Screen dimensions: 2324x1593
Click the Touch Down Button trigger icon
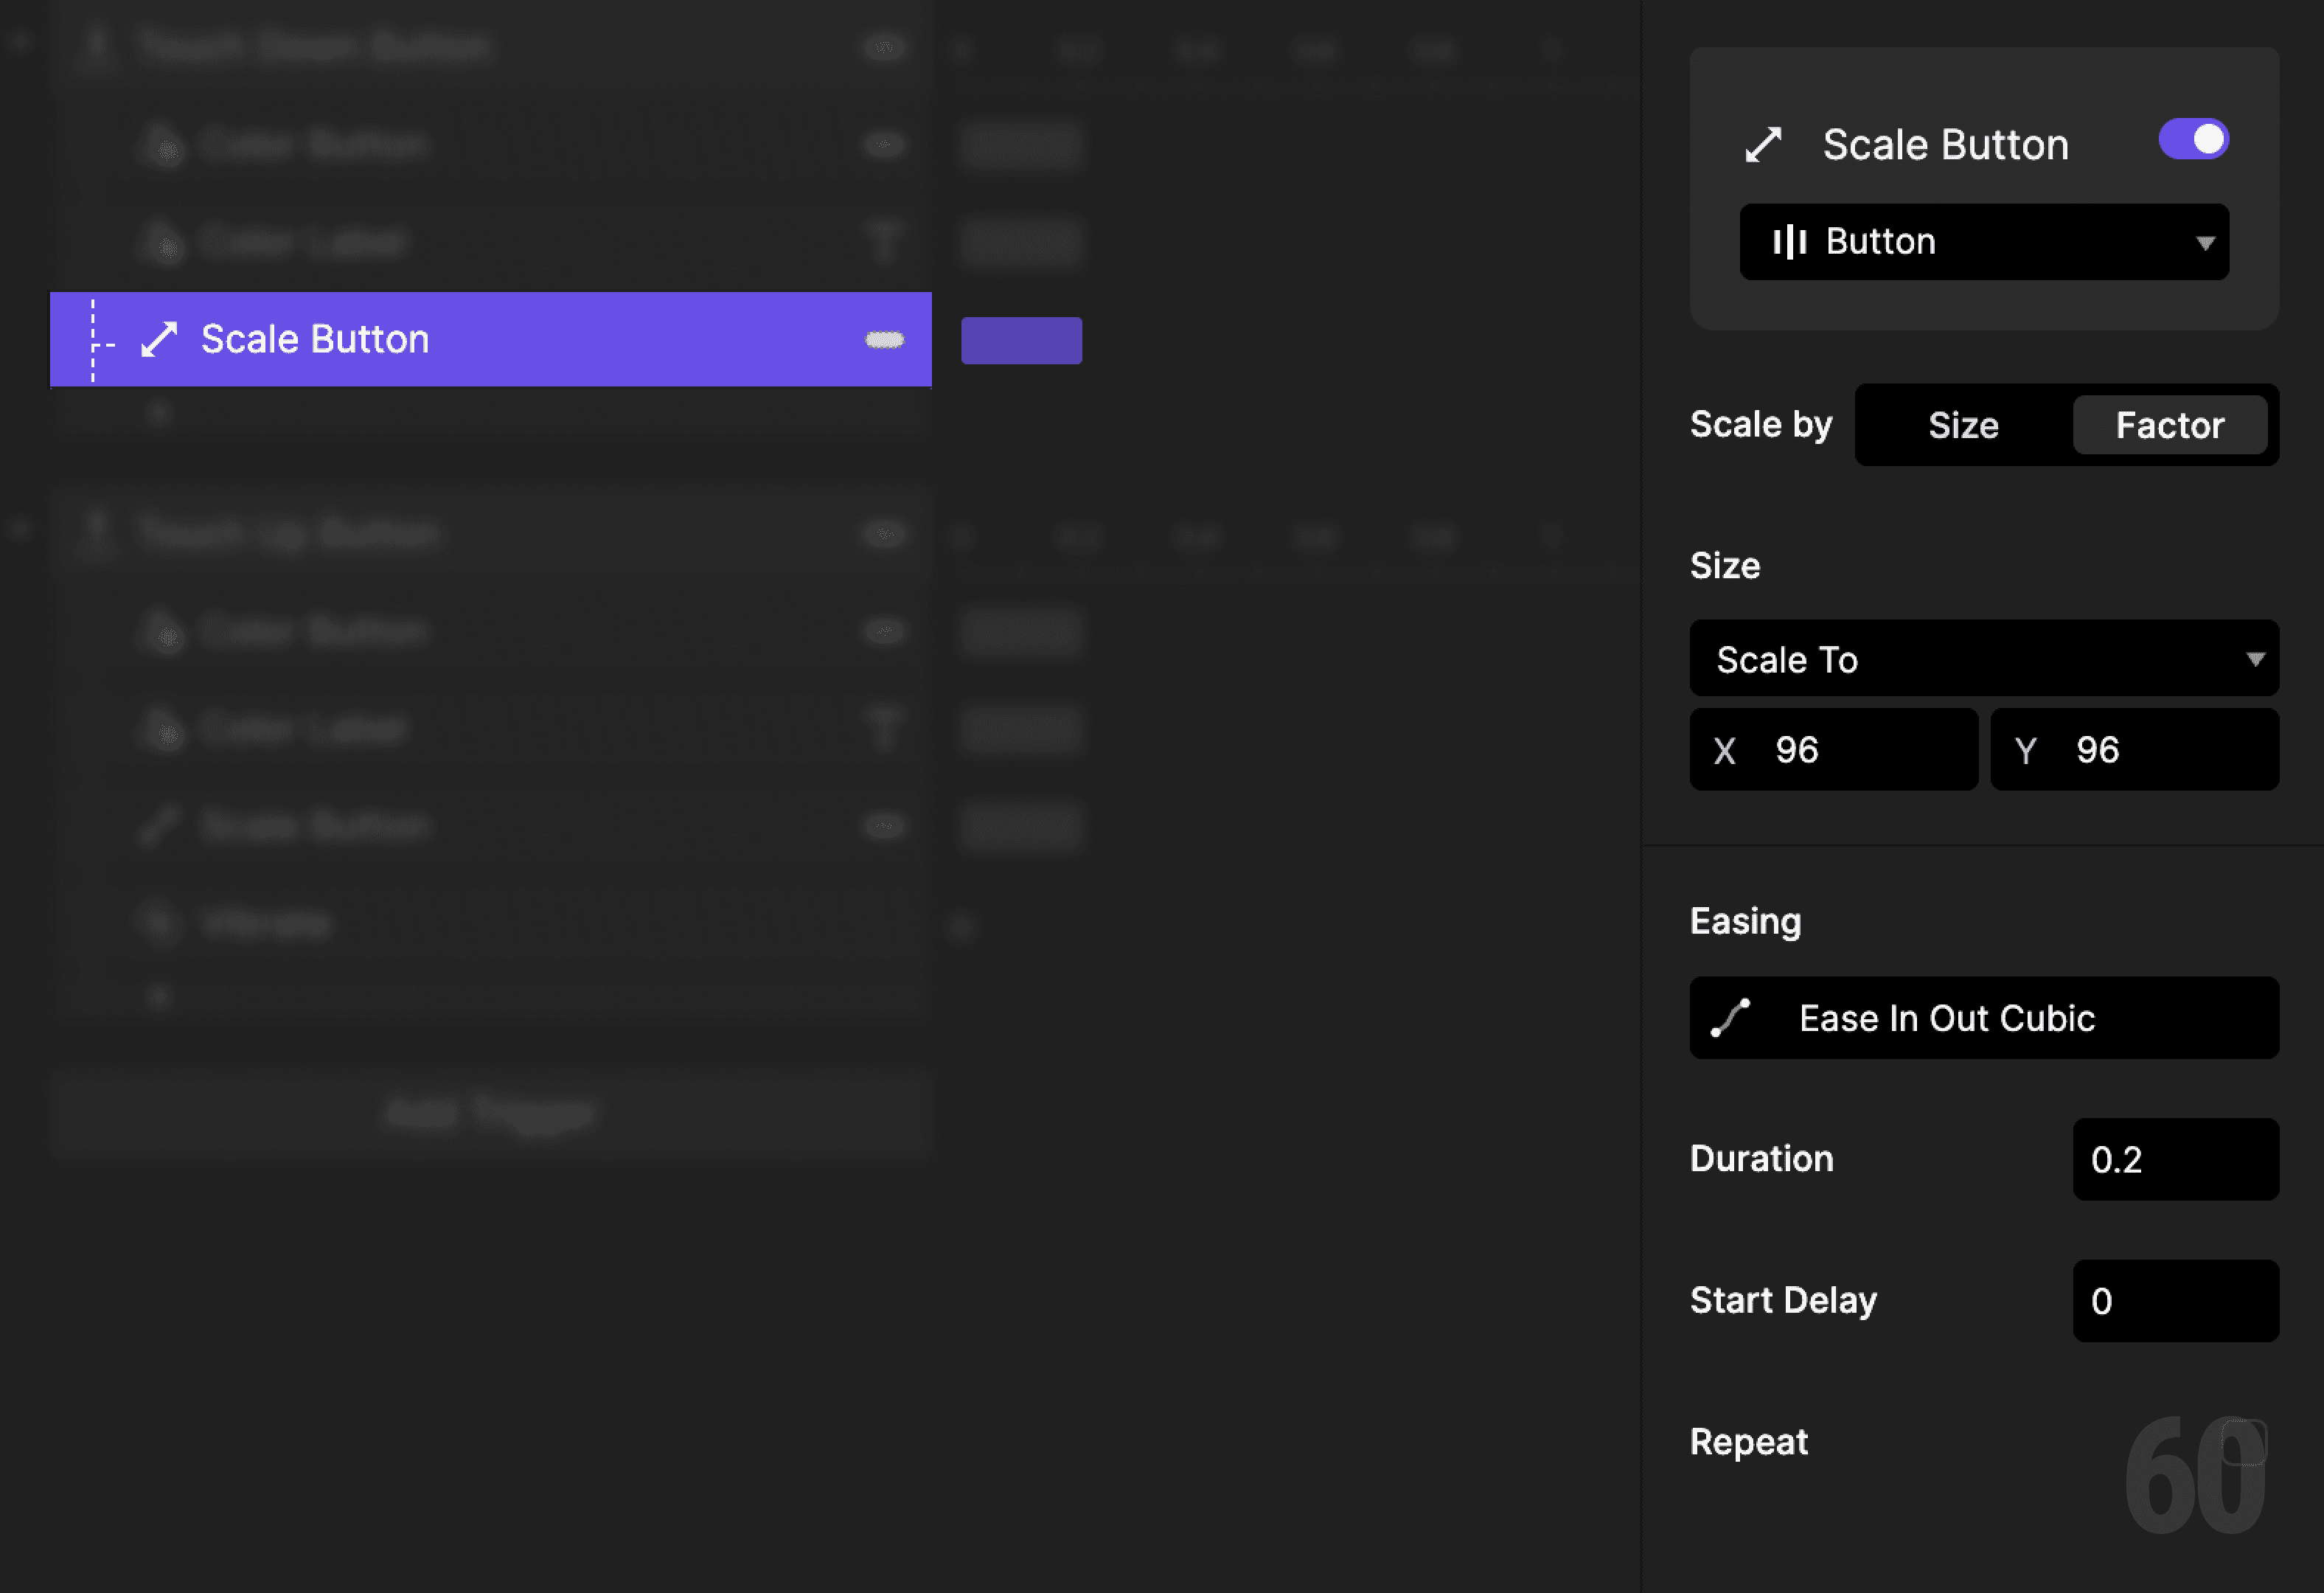(x=97, y=45)
